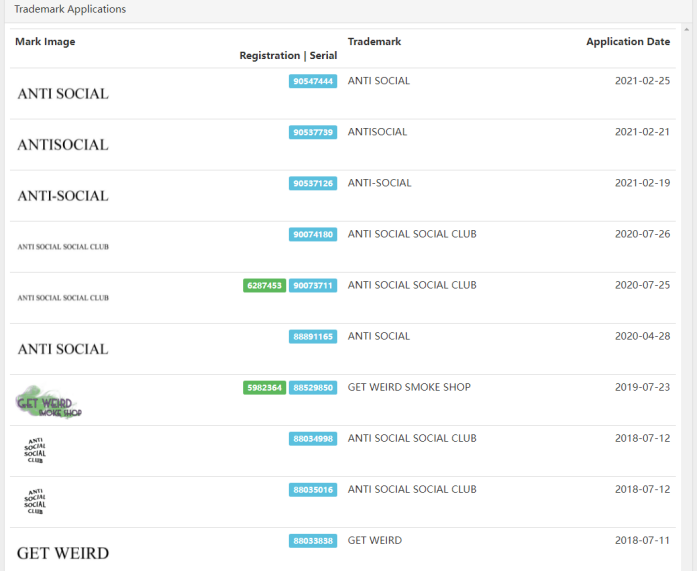Image resolution: width=698 pixels, height=571 pixels.
Task: Open serial number 88033838 badge
Action: pyautogui.click(x=312, y=541)
